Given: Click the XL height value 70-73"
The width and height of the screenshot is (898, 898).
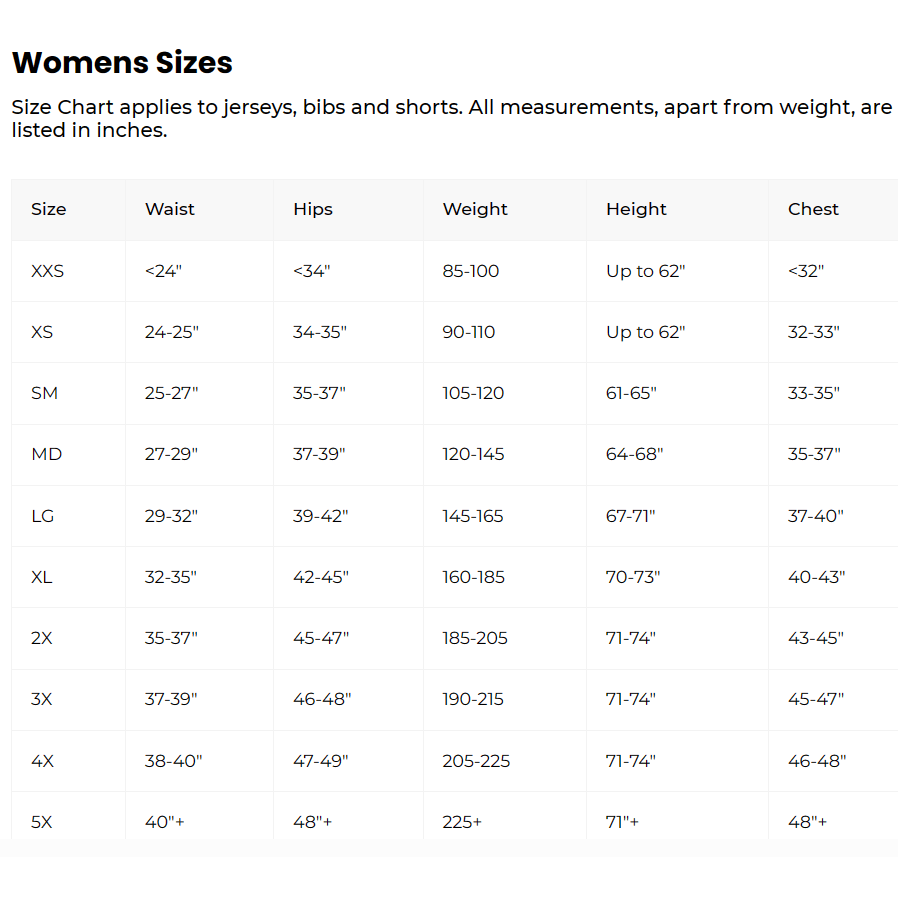Looking at the screenshot, I should [633, 577].
